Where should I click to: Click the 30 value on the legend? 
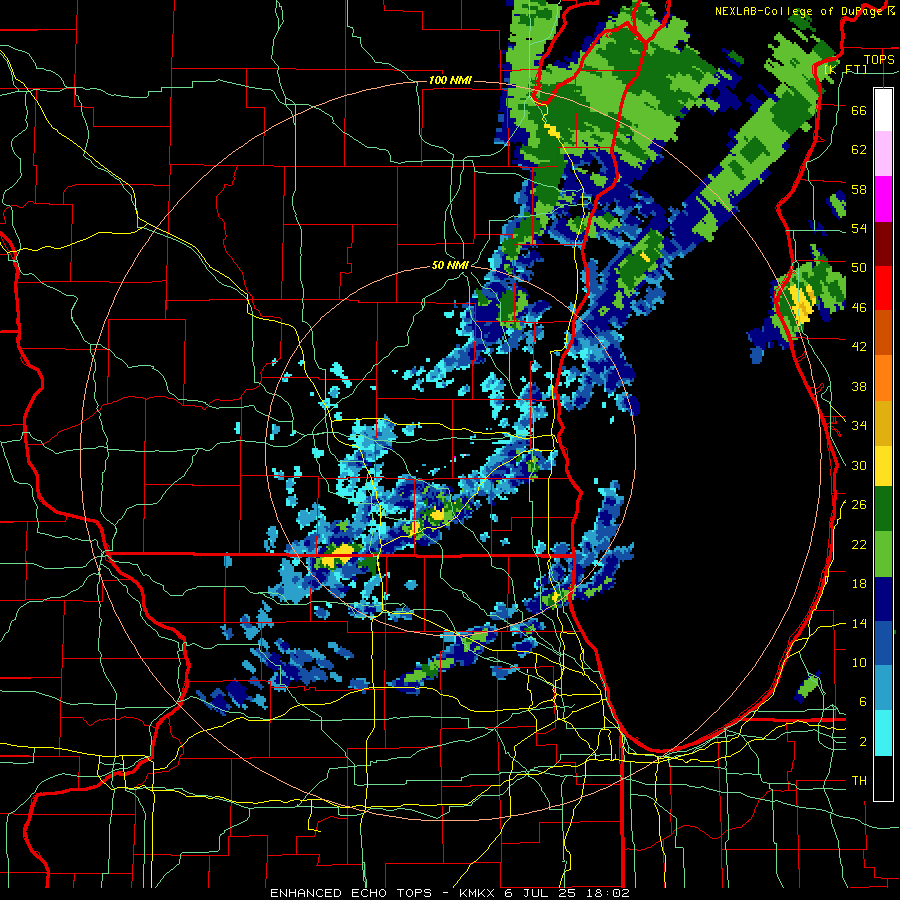coord(859,465)
